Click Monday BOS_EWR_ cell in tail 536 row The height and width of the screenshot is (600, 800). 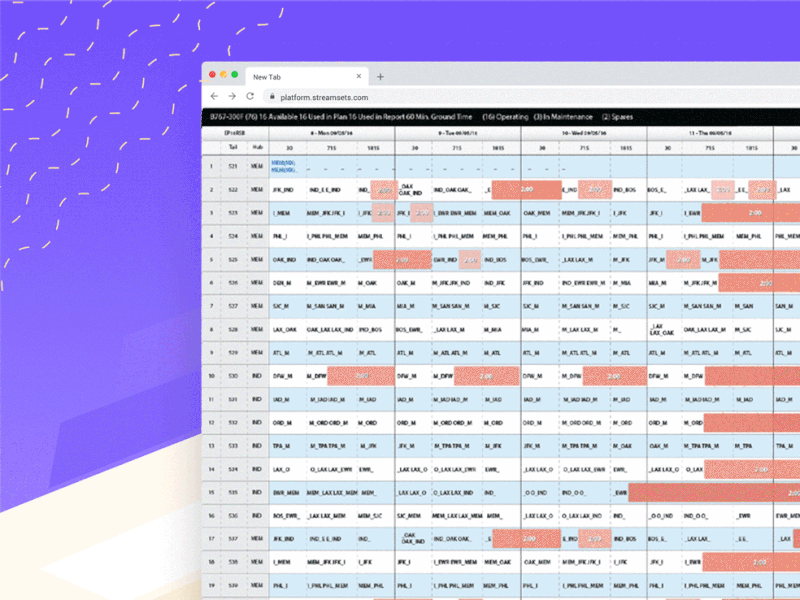[286, 516]
